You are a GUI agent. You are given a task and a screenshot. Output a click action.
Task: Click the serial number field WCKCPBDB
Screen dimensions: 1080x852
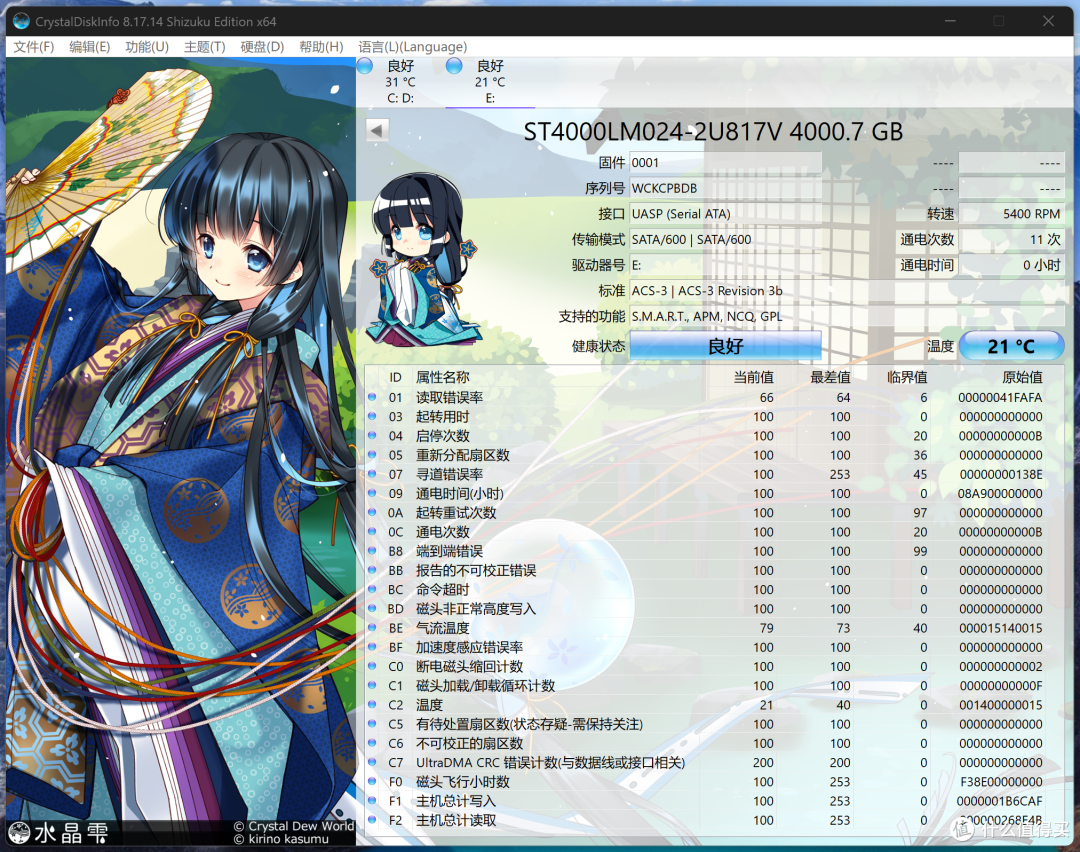pyautogui.click(x=725, y=188)
